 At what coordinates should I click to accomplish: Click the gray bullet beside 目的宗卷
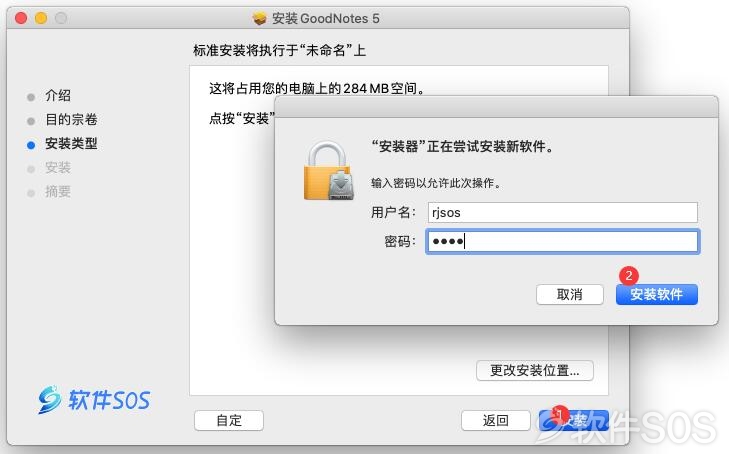click(x=31, y=121)
